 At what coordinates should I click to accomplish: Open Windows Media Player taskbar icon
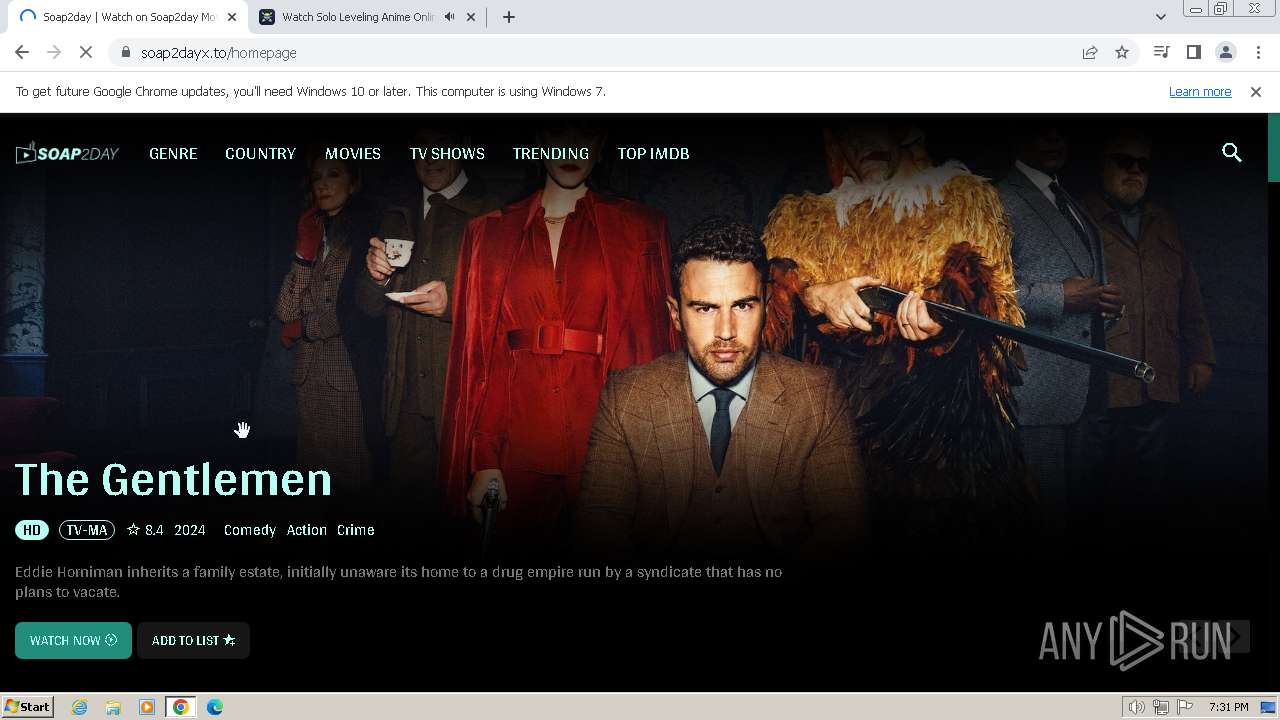(147, 707)
